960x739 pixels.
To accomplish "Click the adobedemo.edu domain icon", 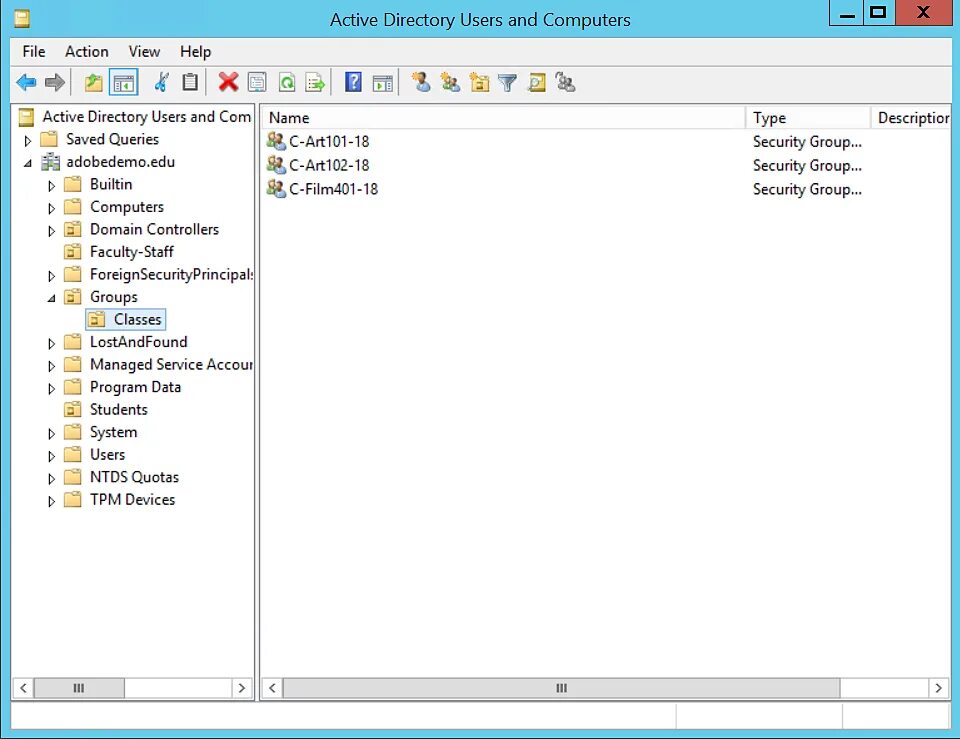I will 50,162.
